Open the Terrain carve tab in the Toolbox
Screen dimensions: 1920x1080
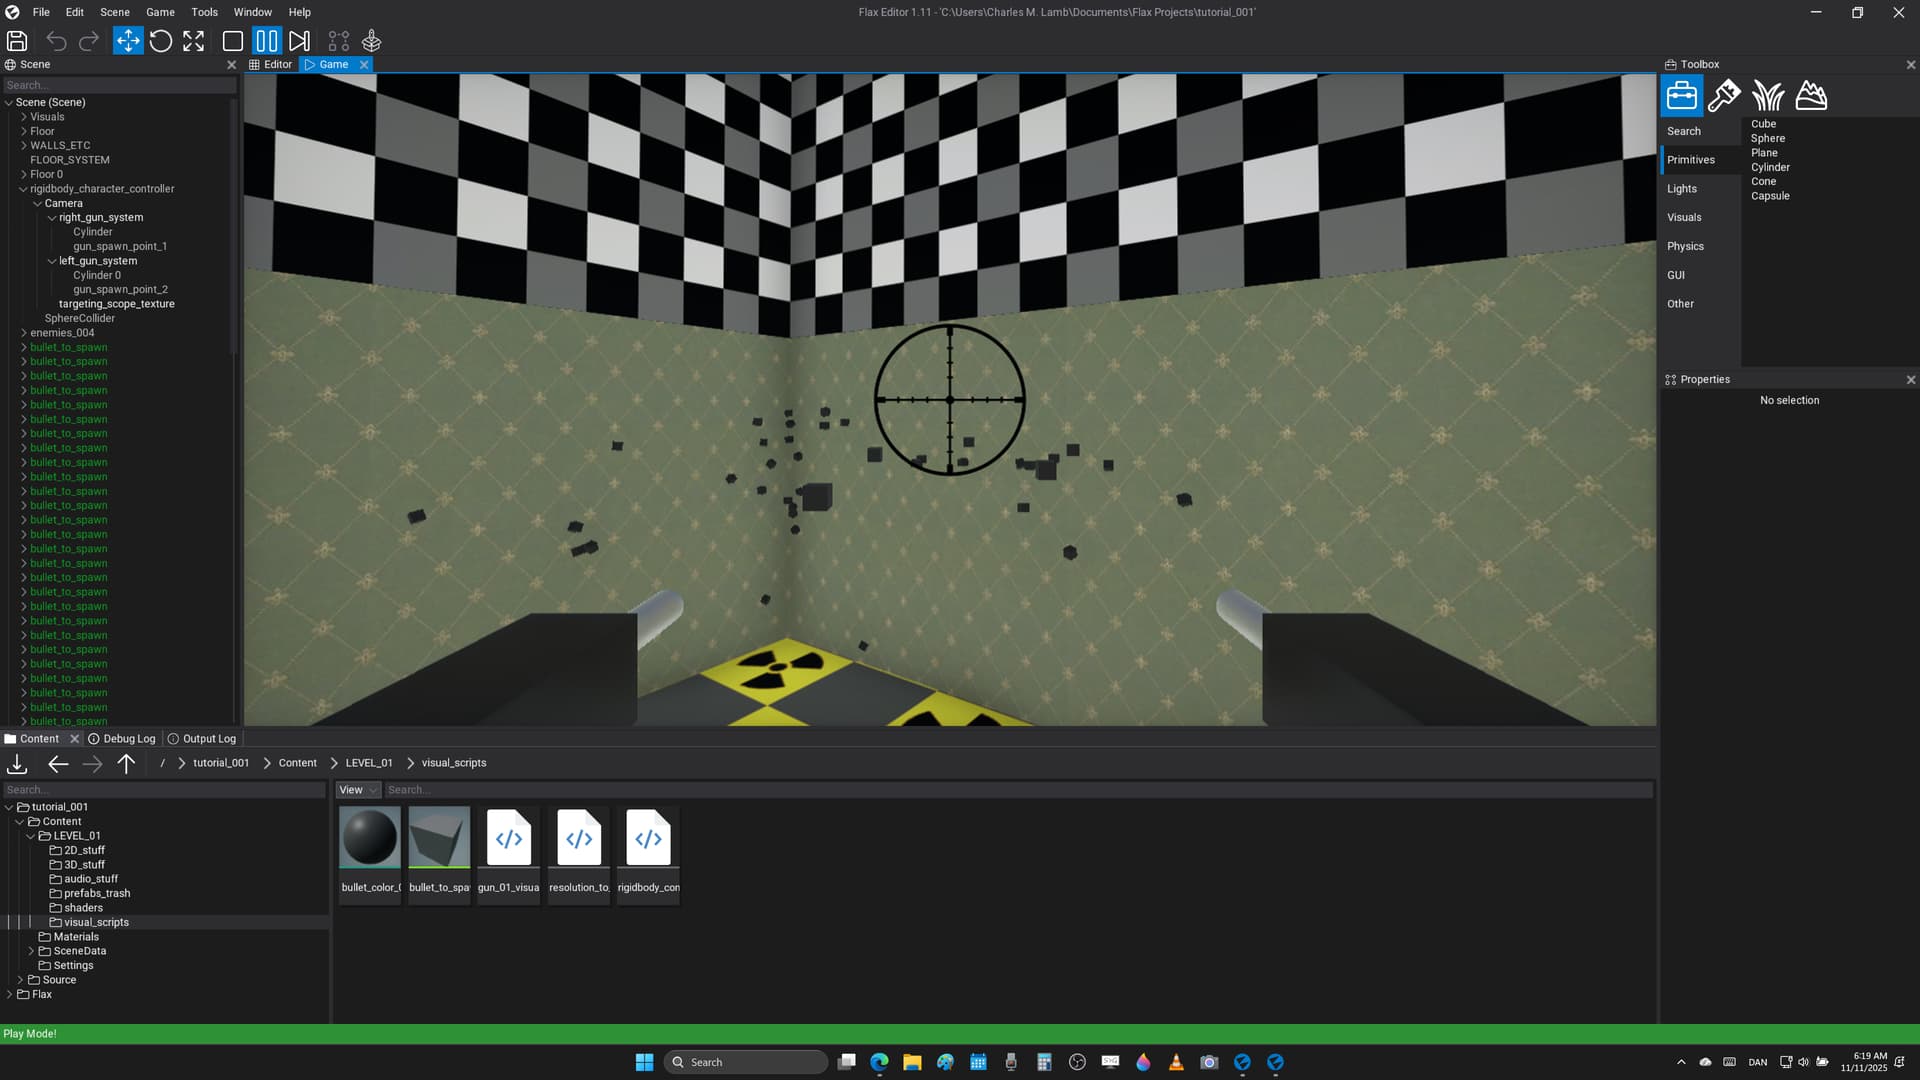(x=1811, y=96)
